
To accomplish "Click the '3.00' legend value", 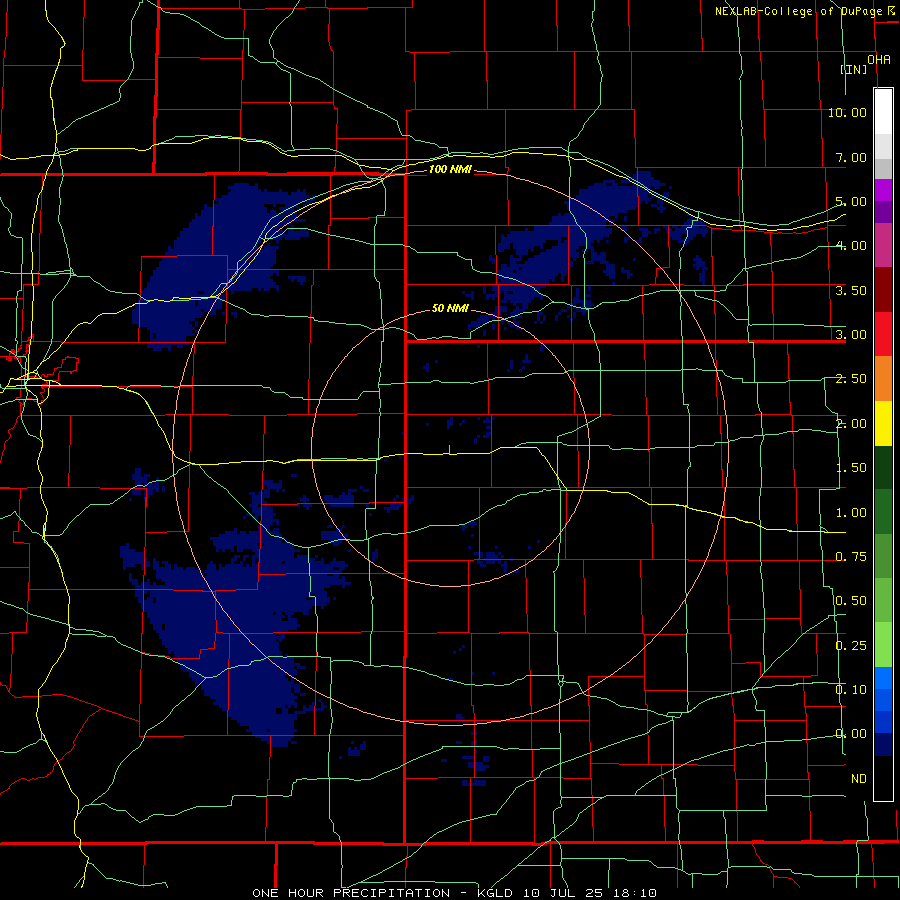I will (851, 335).
